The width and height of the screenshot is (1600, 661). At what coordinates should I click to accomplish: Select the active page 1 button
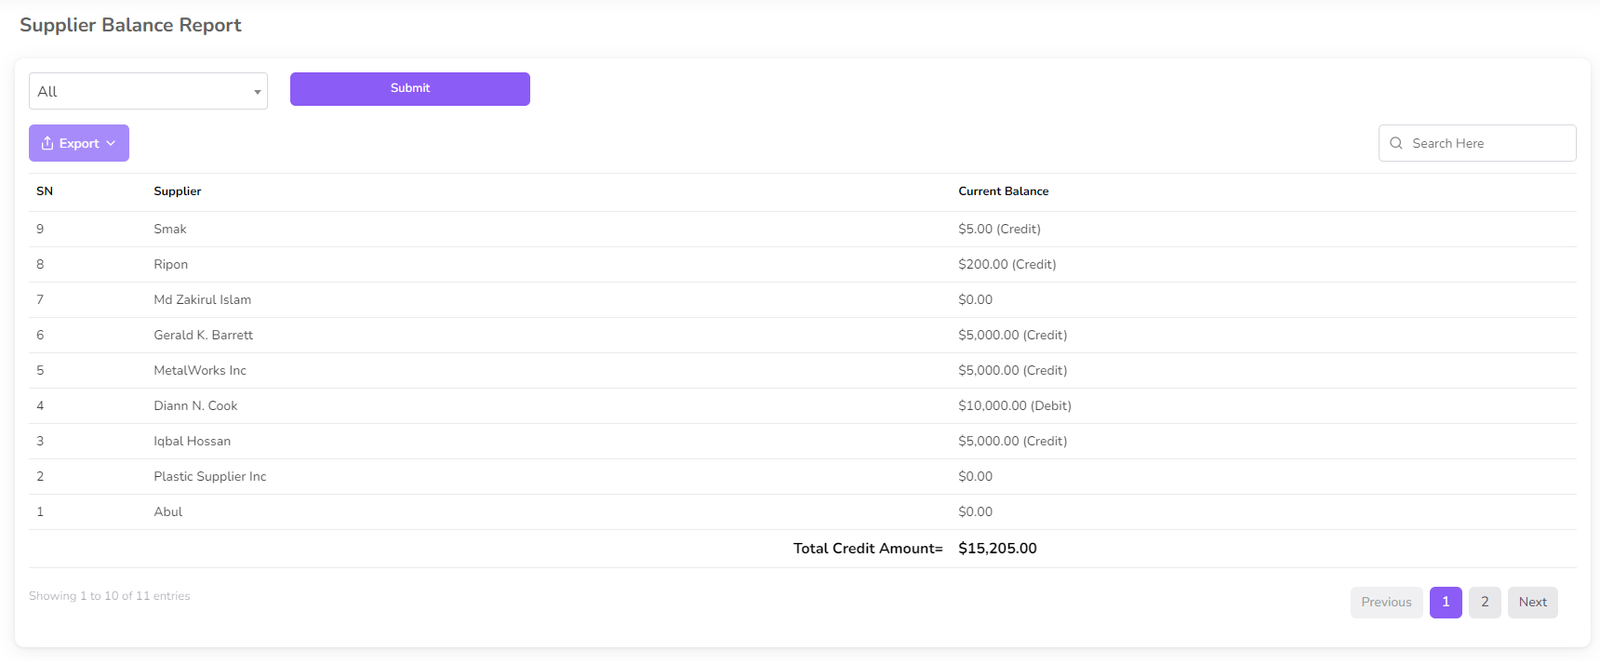tap(1445, 602)
